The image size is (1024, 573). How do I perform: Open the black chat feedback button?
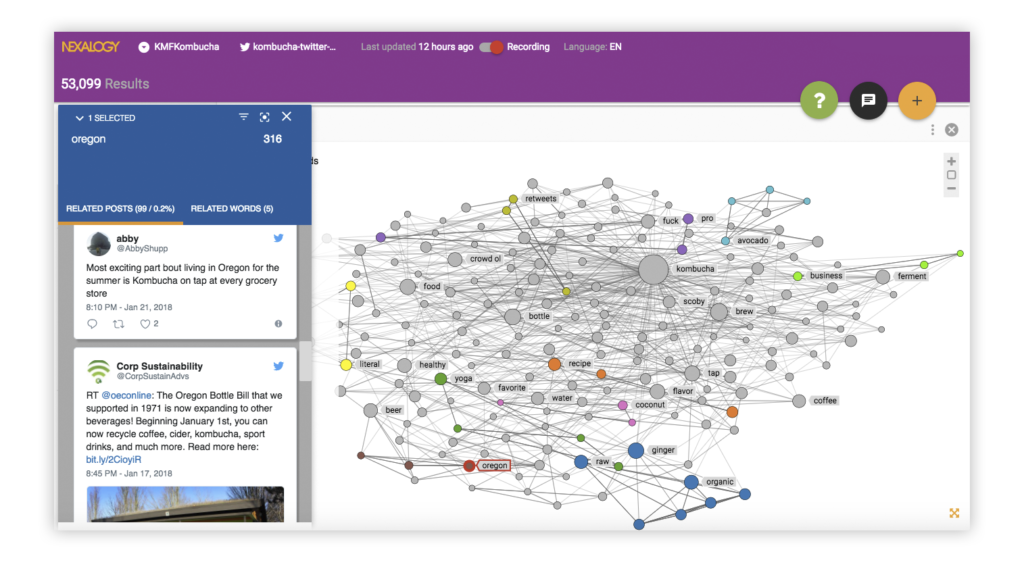click(868, 100)
